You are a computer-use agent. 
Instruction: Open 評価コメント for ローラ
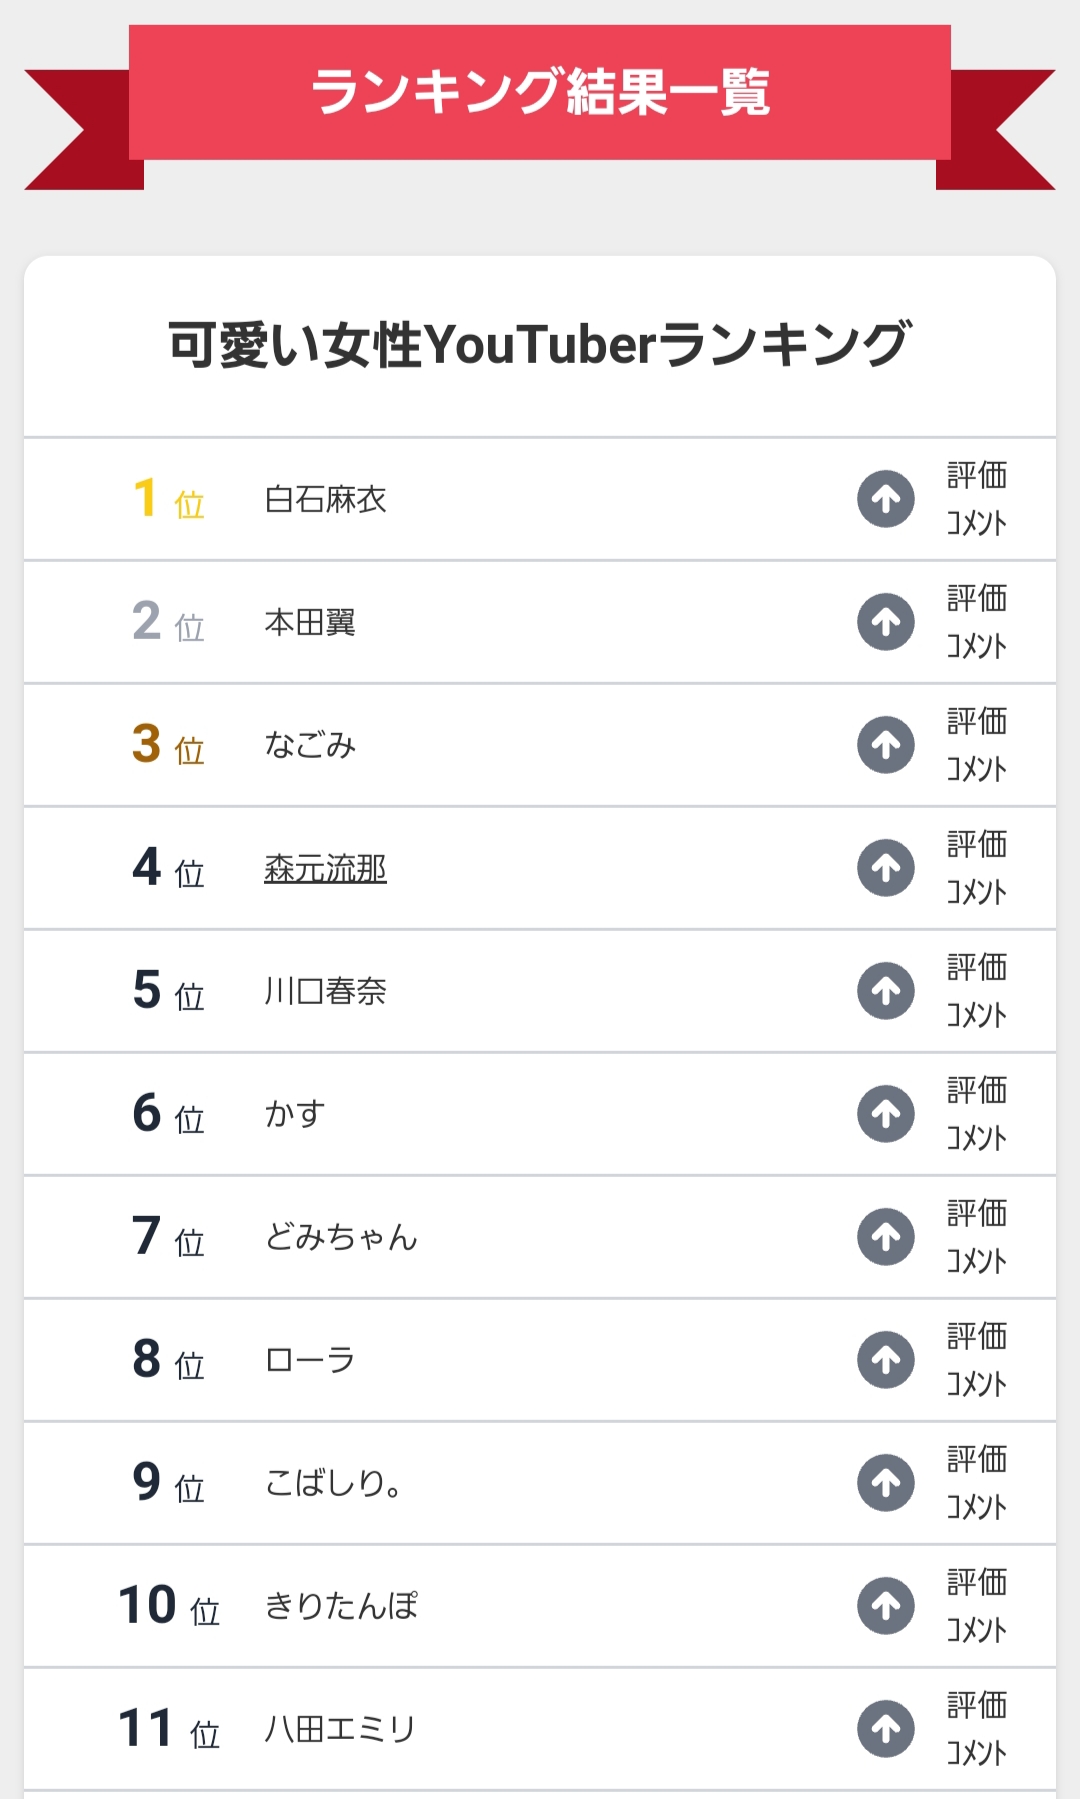[x=976, y=1360]
